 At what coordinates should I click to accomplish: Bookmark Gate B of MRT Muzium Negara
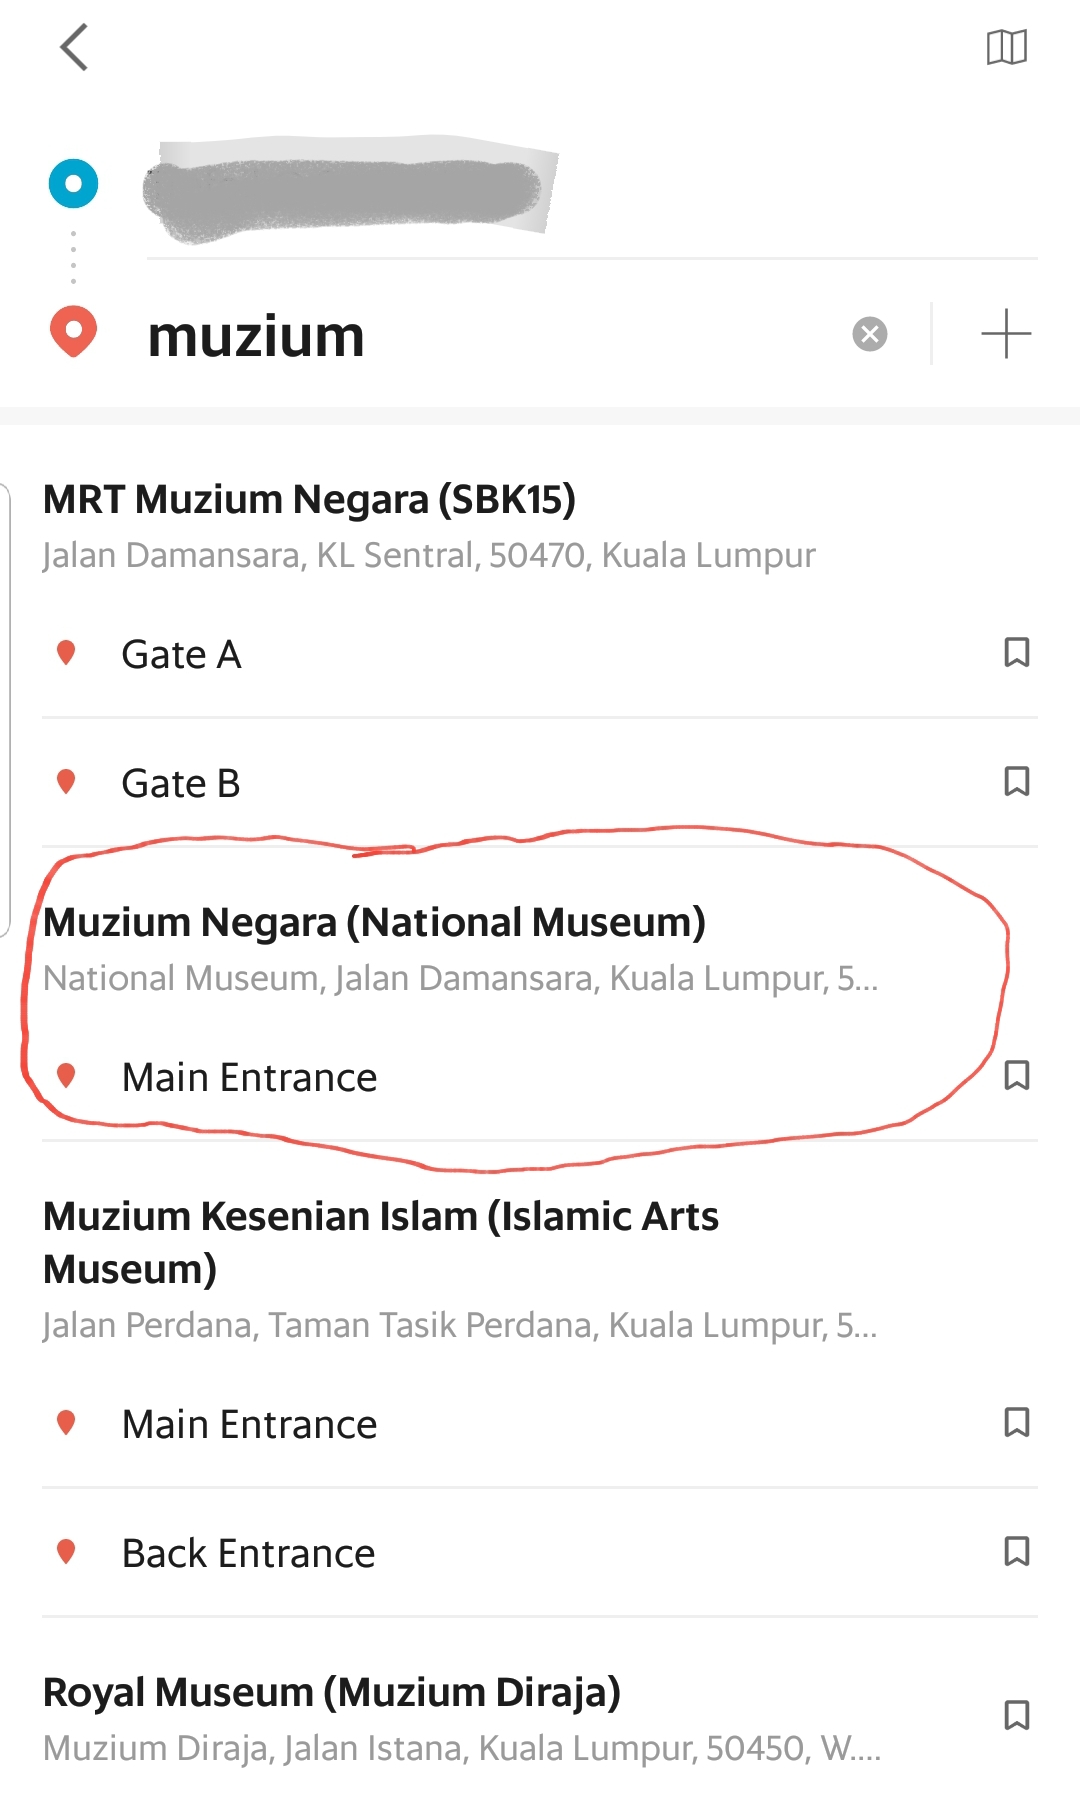(x=1016, y=782)
